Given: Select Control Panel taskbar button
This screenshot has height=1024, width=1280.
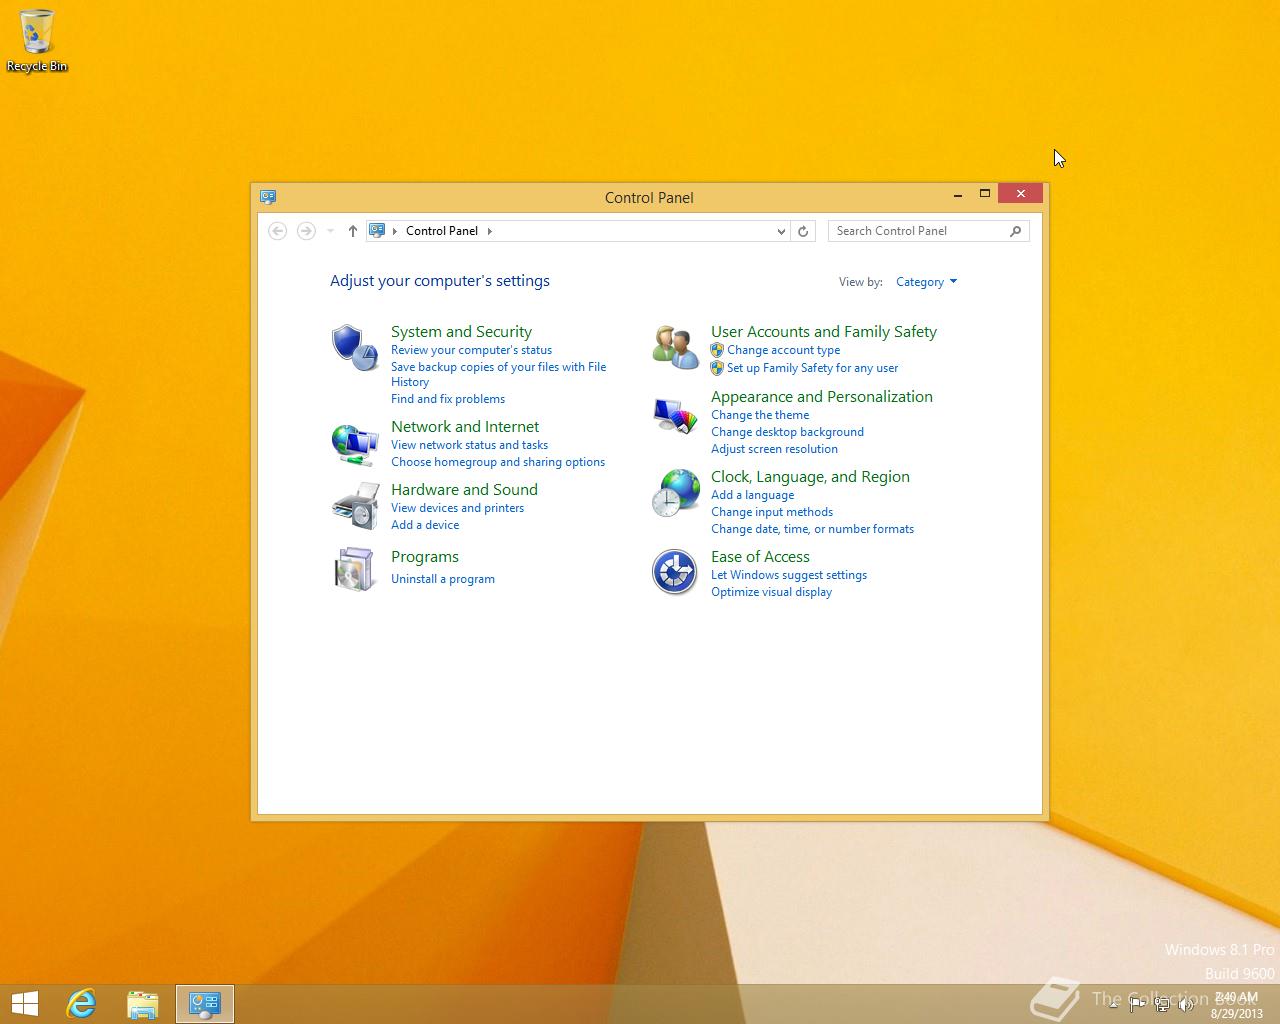Looking at the screenshot, I should pos(205,1004).
